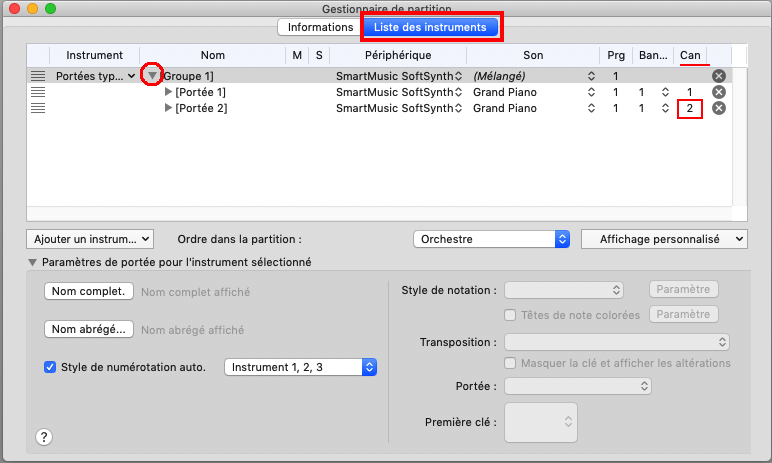Image resolution: width=772 pixels, height=463 pixels.
Task: Expand the Portée 2 row
Action: [168, 108]
